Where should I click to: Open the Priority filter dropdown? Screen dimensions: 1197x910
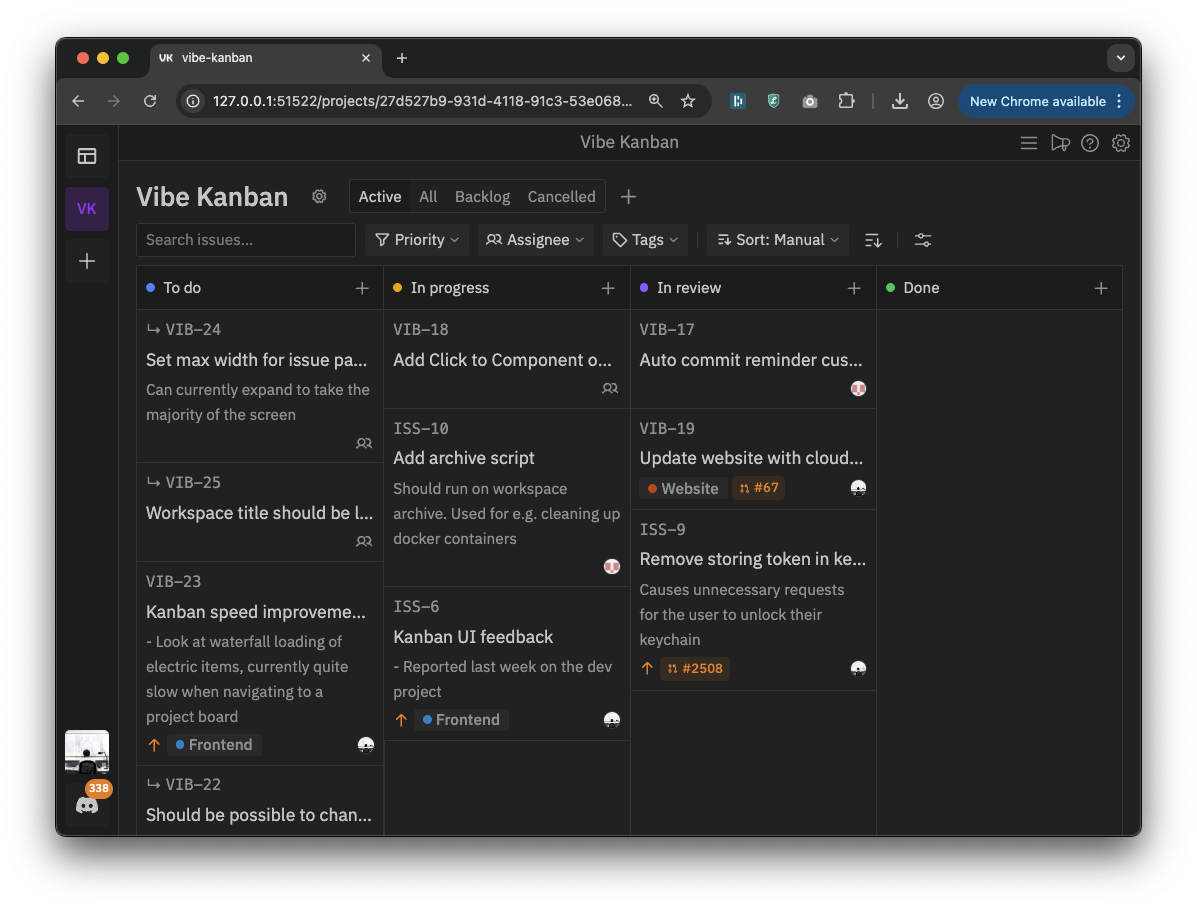click(x=416, y=239)
